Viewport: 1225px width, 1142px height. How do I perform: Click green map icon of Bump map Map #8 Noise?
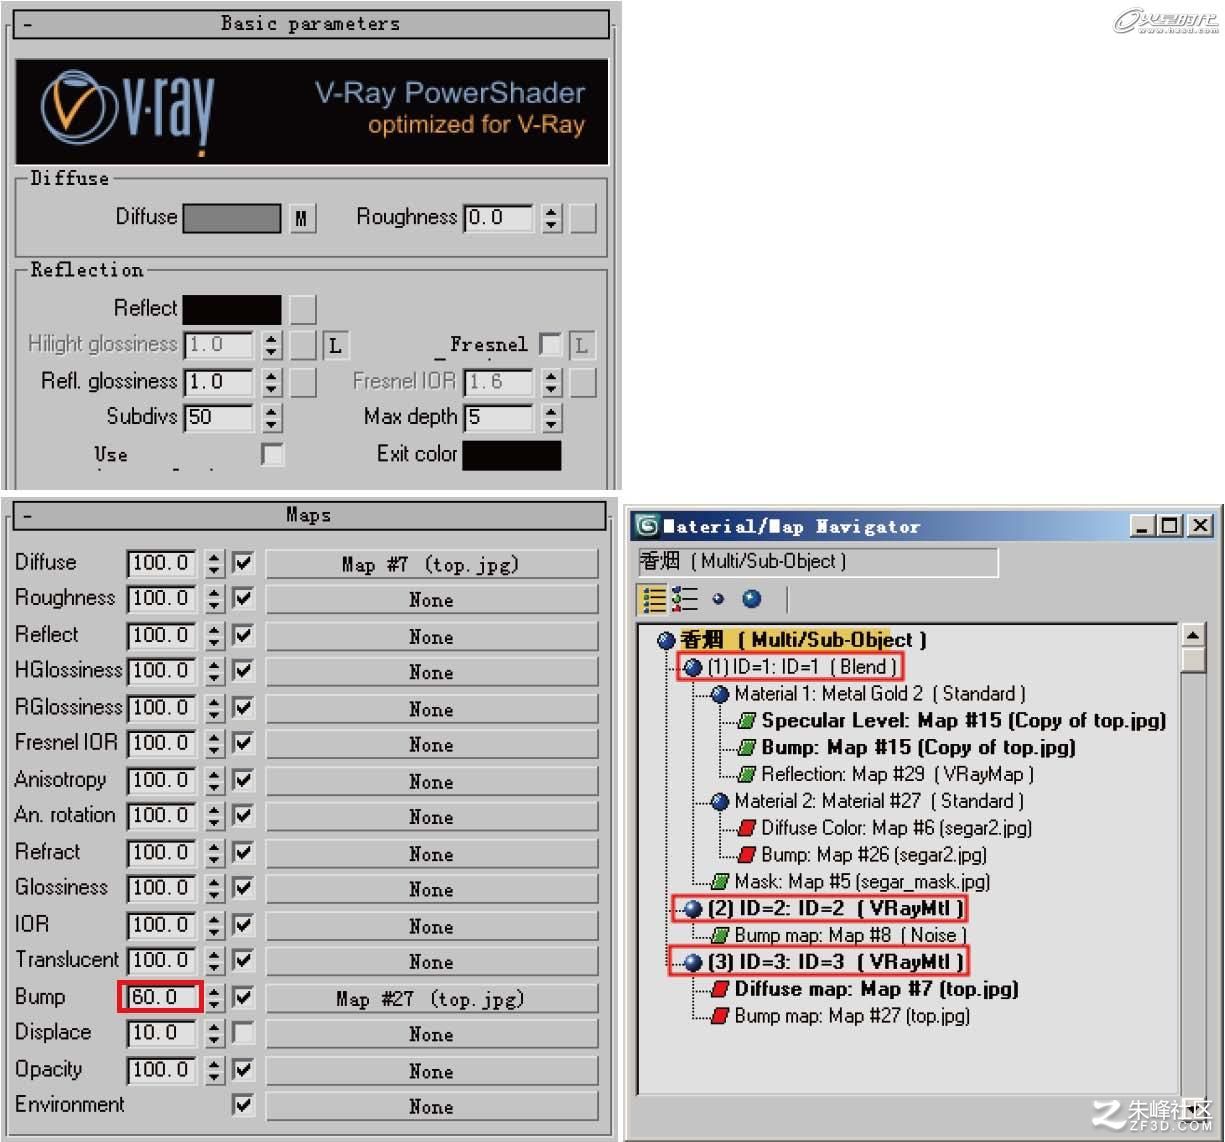720,936
